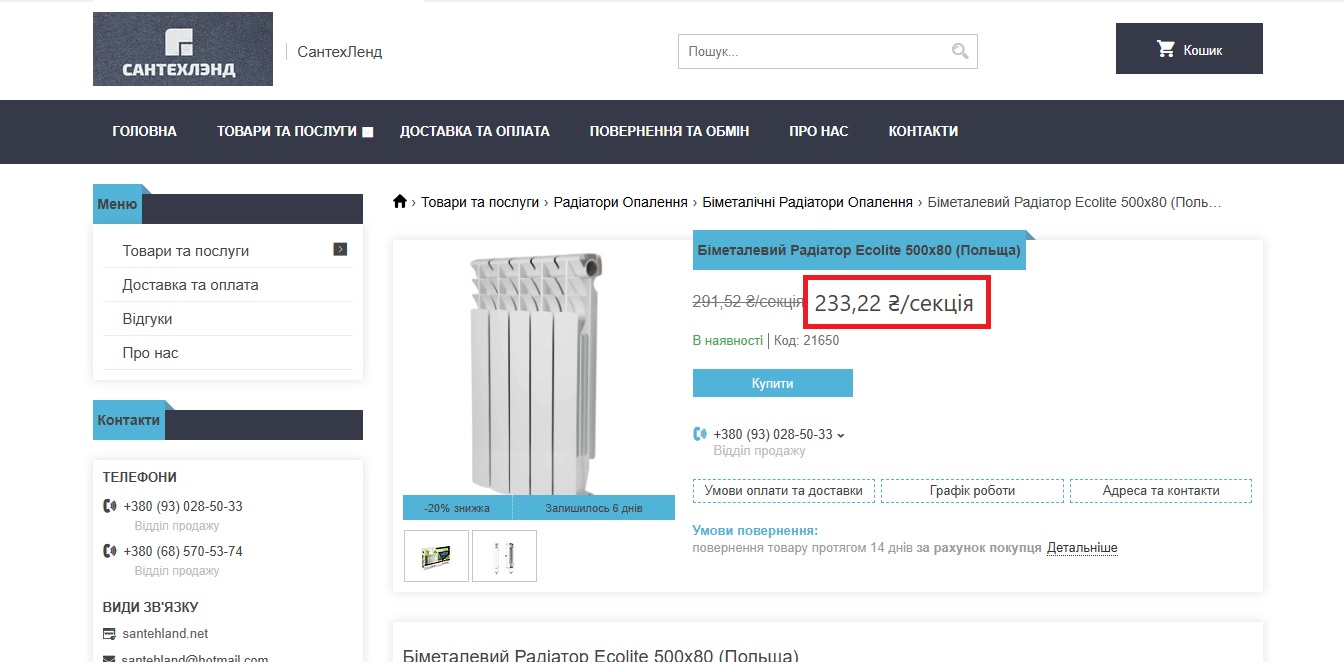Expand the phone number dropdown chevron under Купити
Screen dimensions: 1344x662
tap(841, 435)
